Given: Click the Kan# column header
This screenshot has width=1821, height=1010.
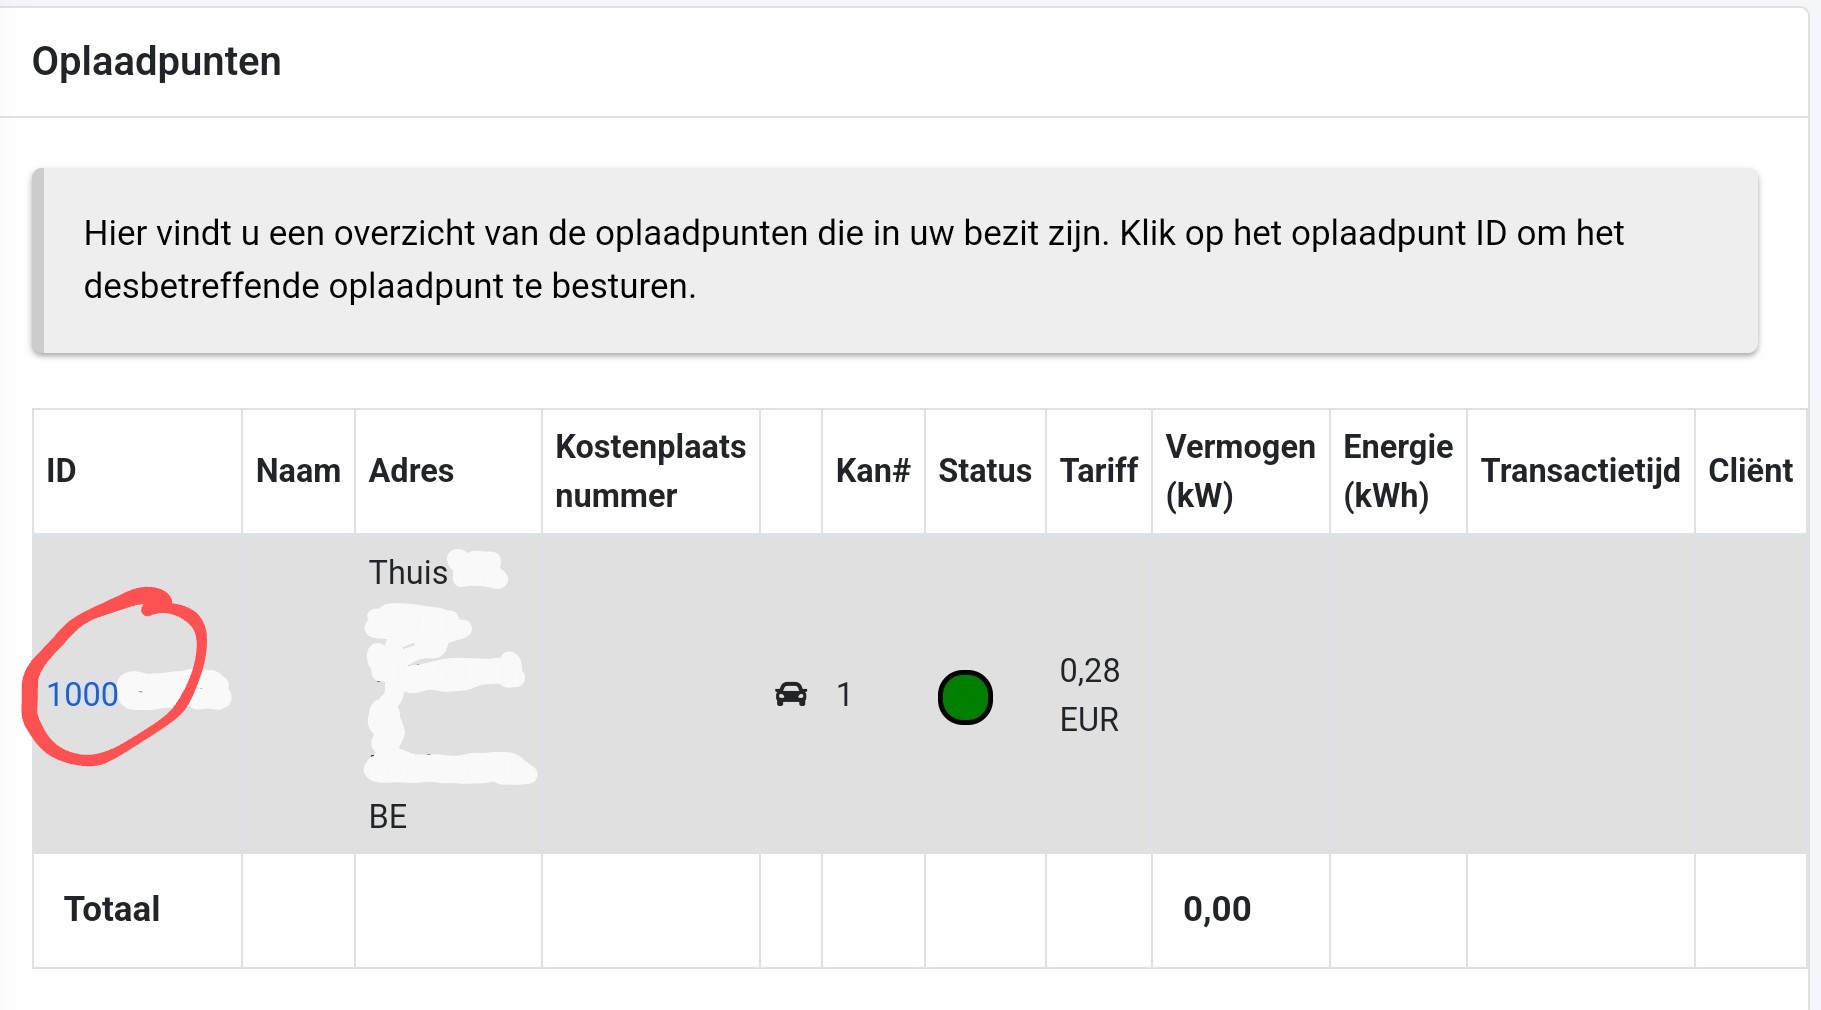Looking at the screenshot, I should click(873, 471).
